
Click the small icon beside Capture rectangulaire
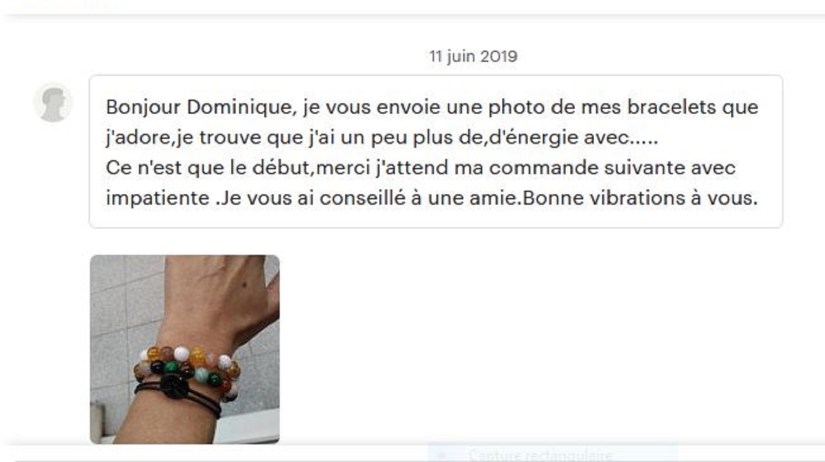point(441,455)
